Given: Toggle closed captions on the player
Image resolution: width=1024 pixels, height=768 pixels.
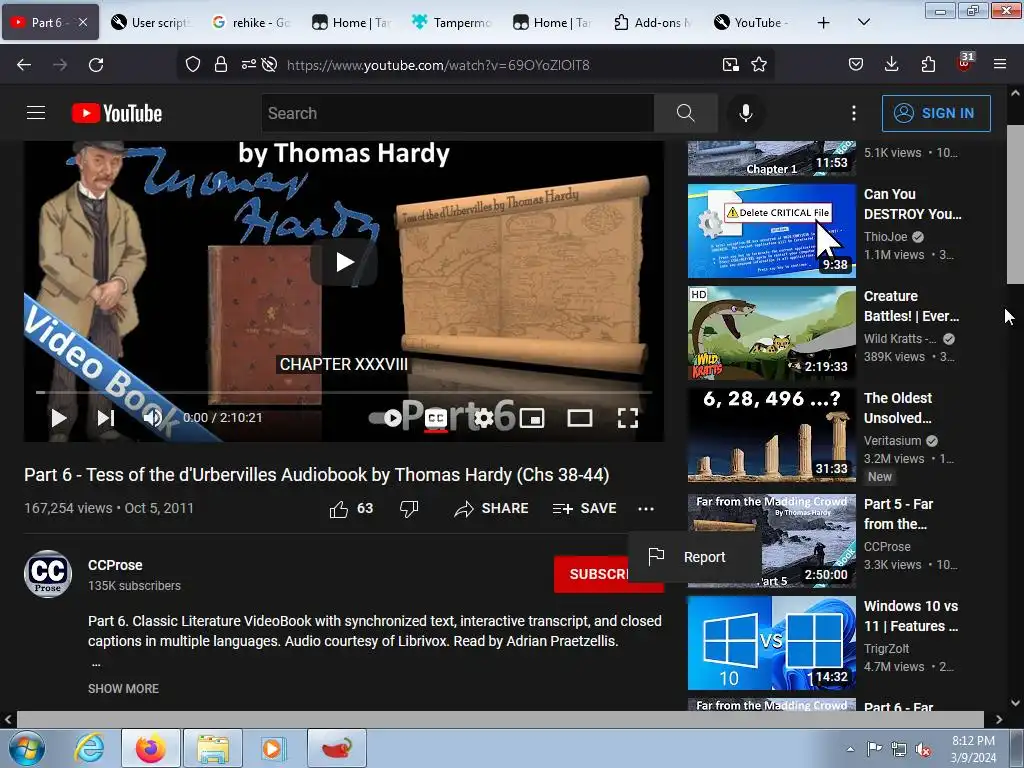Looking at the screenshot, I should [x=436, y=418].
